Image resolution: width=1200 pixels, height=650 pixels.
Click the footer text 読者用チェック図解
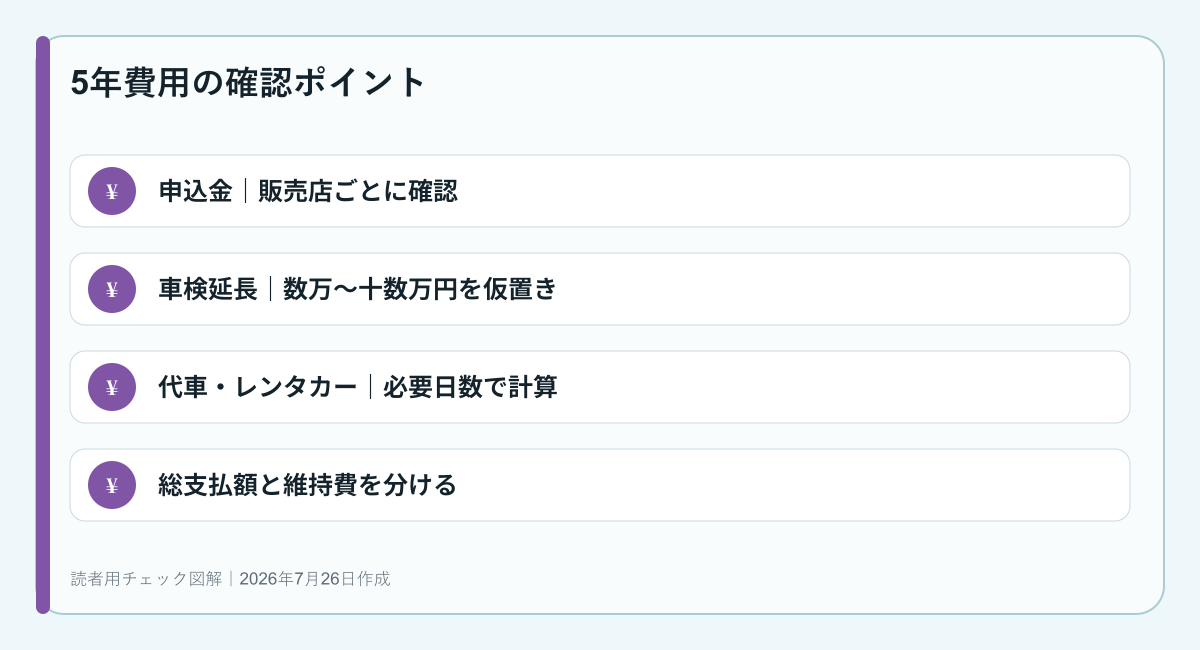(149, 579)
